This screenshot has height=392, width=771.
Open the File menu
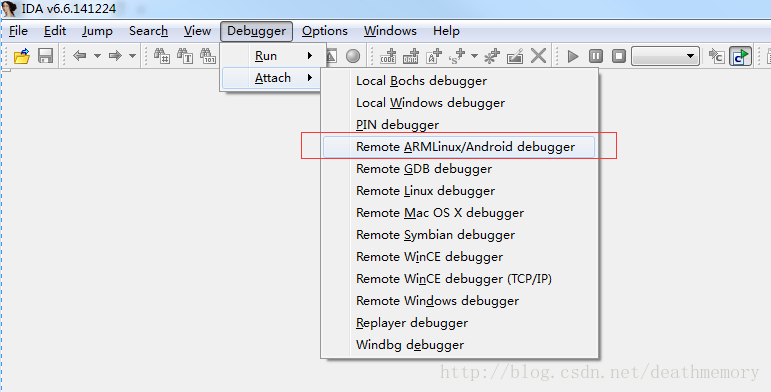pyautogui.click(x=19, y=31)
